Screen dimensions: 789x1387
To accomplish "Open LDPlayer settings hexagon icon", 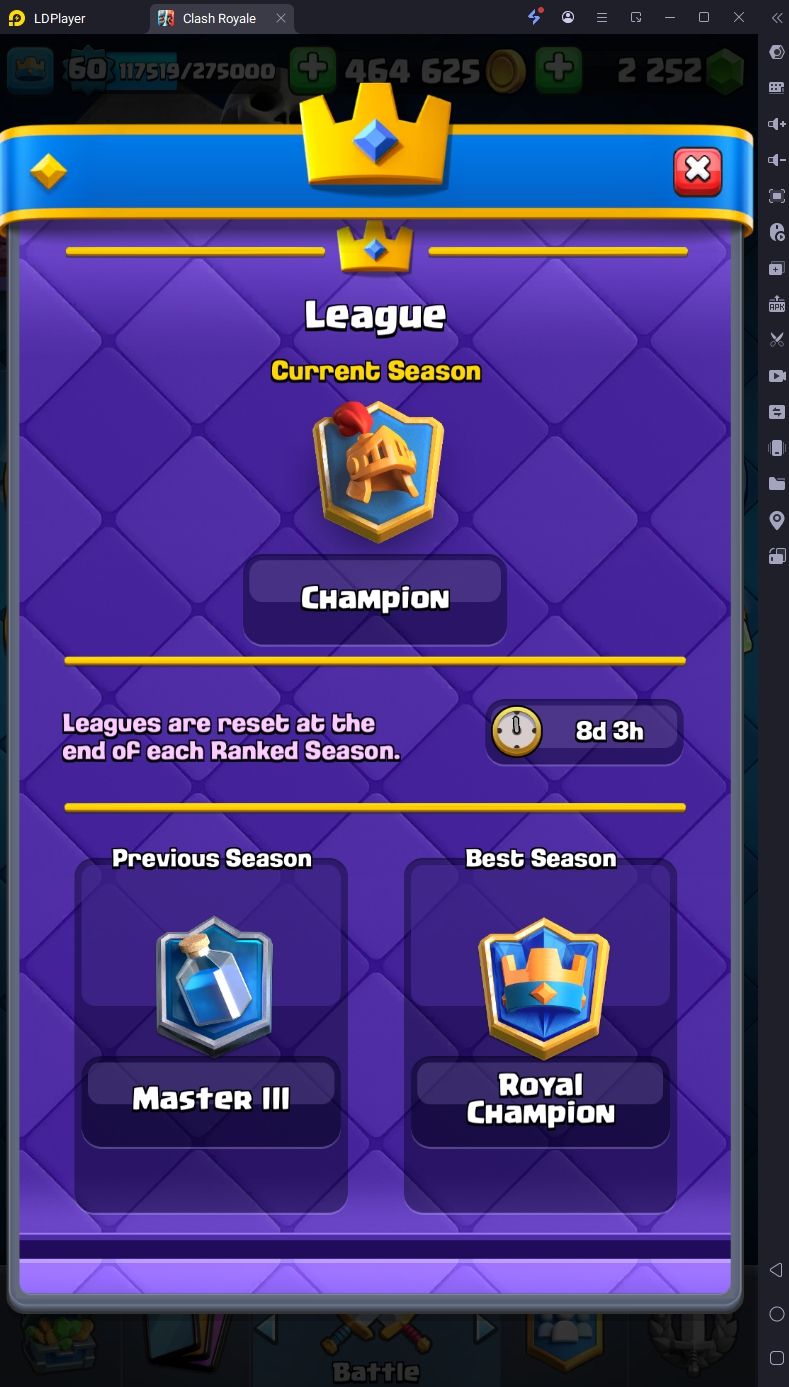I will click(x=776, y=52).
